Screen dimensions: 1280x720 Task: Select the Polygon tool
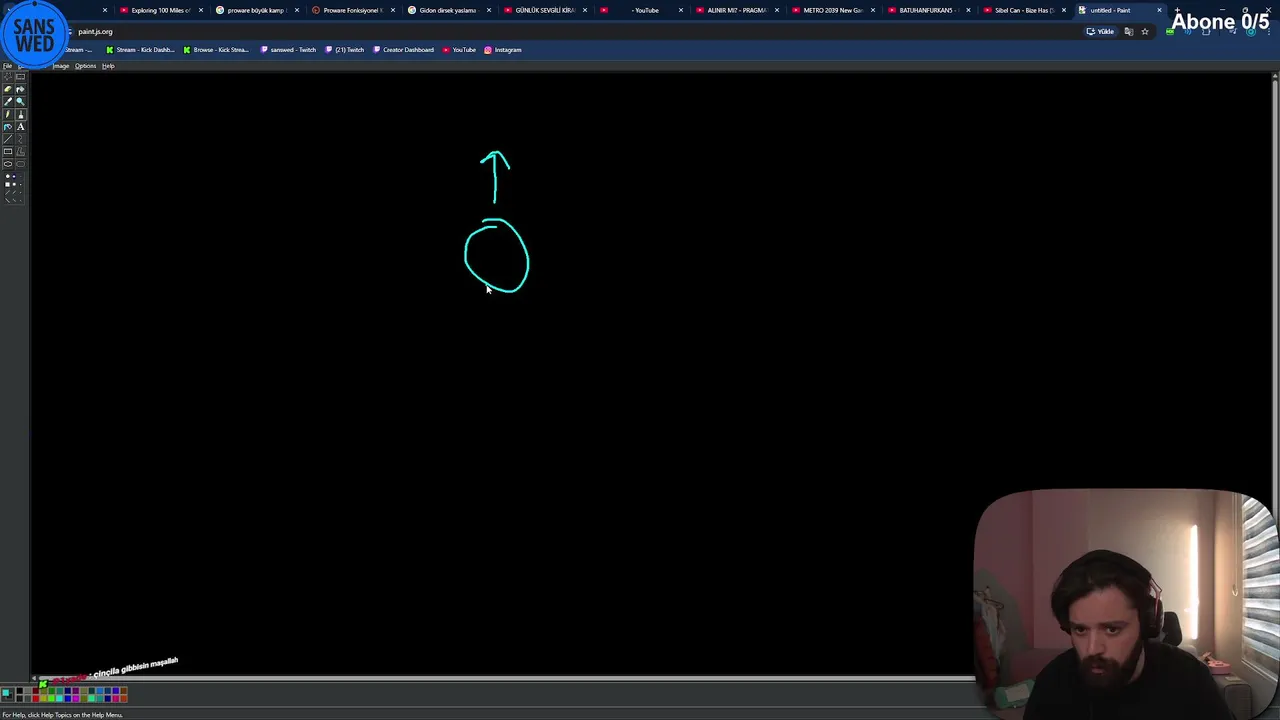(x=20, y=151)
